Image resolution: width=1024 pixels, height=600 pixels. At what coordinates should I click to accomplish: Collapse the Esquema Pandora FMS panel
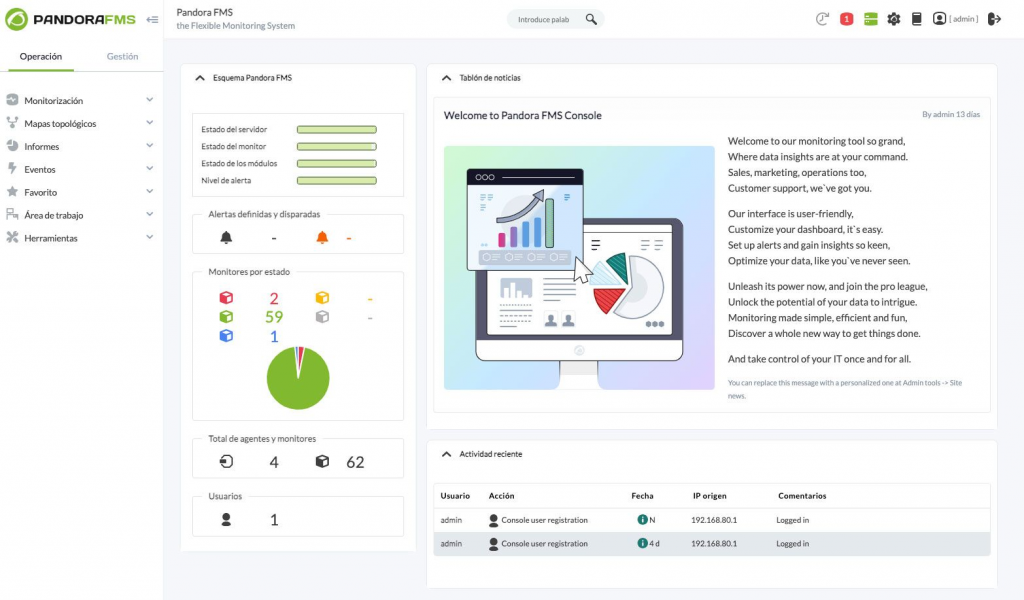pyautogui.click(x=200, y=77)
